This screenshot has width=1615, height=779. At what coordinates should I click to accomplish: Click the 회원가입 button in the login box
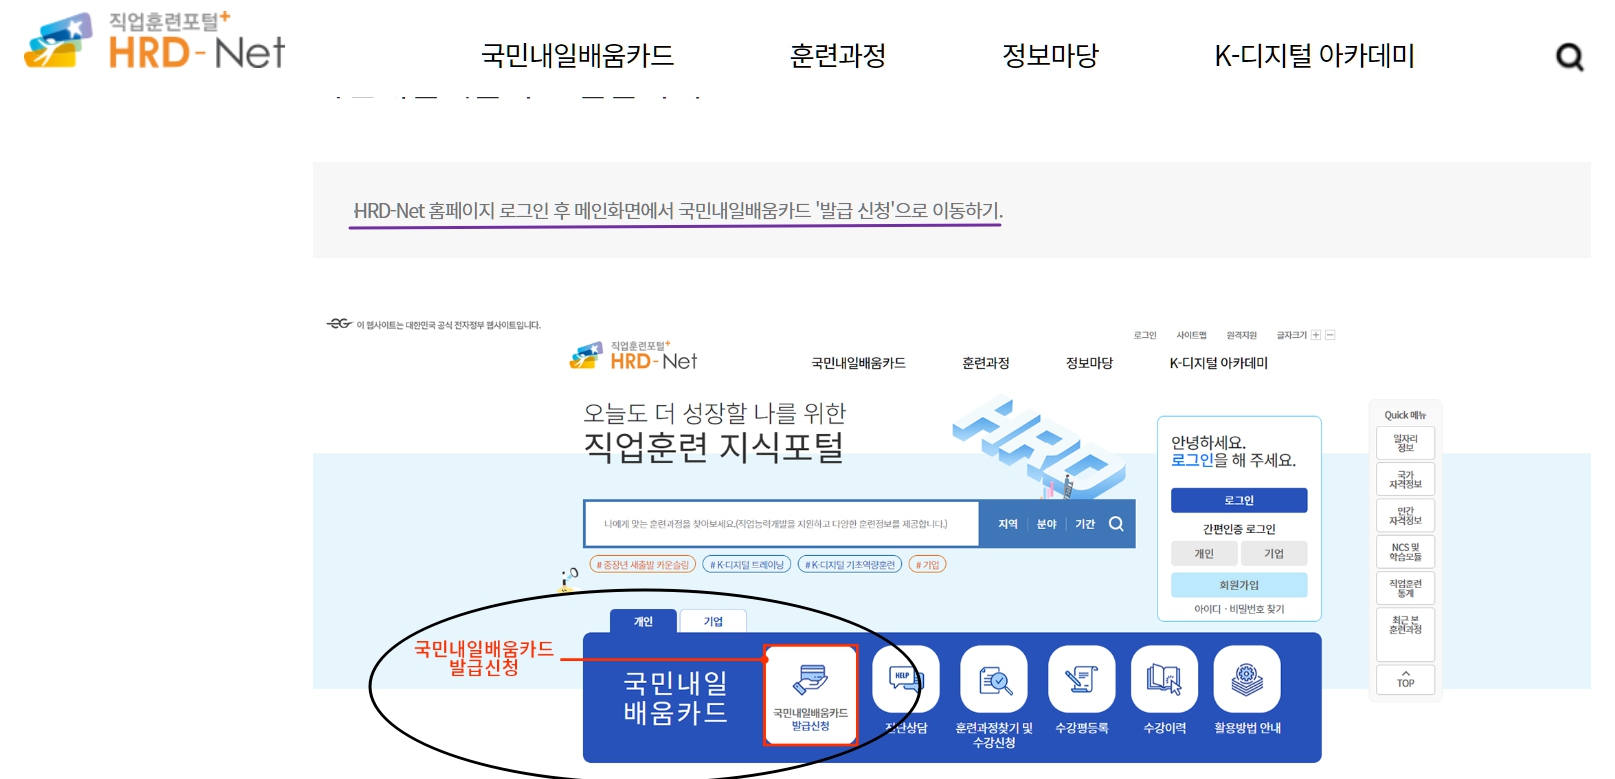(x=1239, y=585)
